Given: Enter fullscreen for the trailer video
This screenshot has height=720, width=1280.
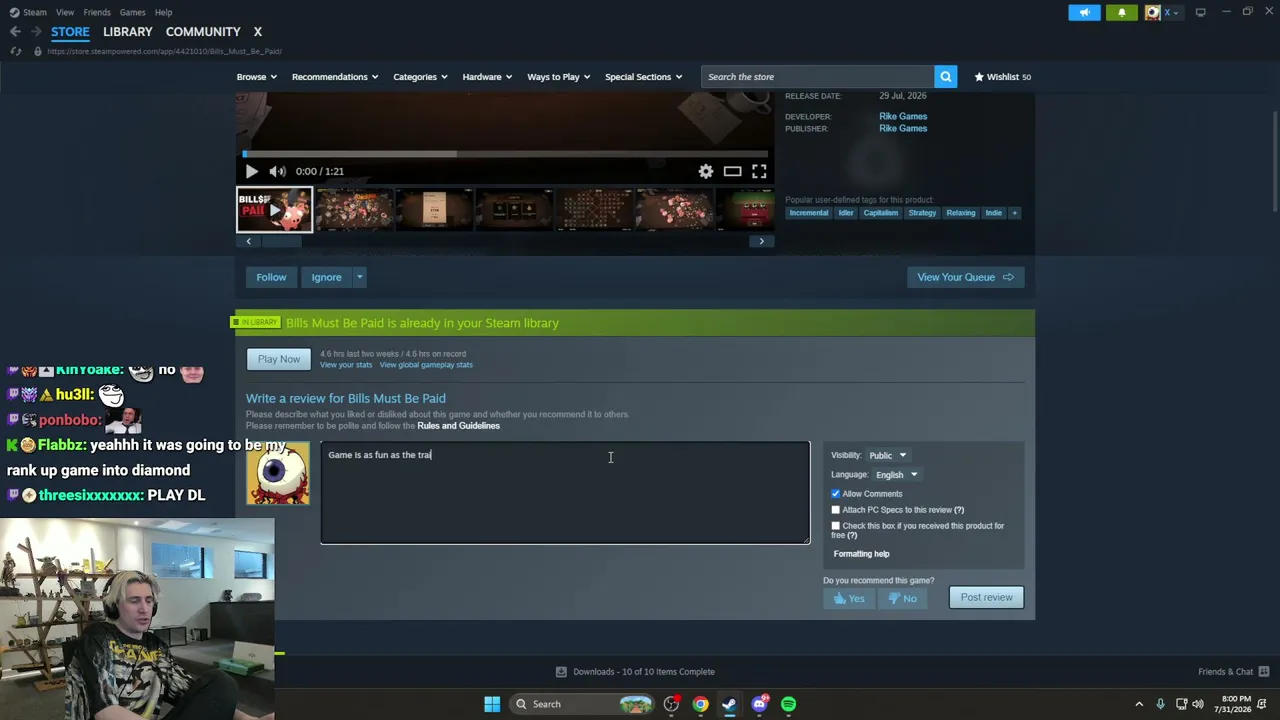Looking at the screenshot, I should coord(759,171).
